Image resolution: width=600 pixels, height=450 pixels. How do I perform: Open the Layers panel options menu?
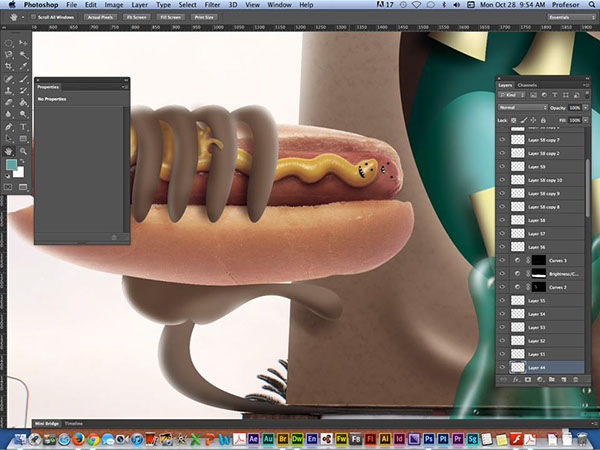(x=585, y=85)
